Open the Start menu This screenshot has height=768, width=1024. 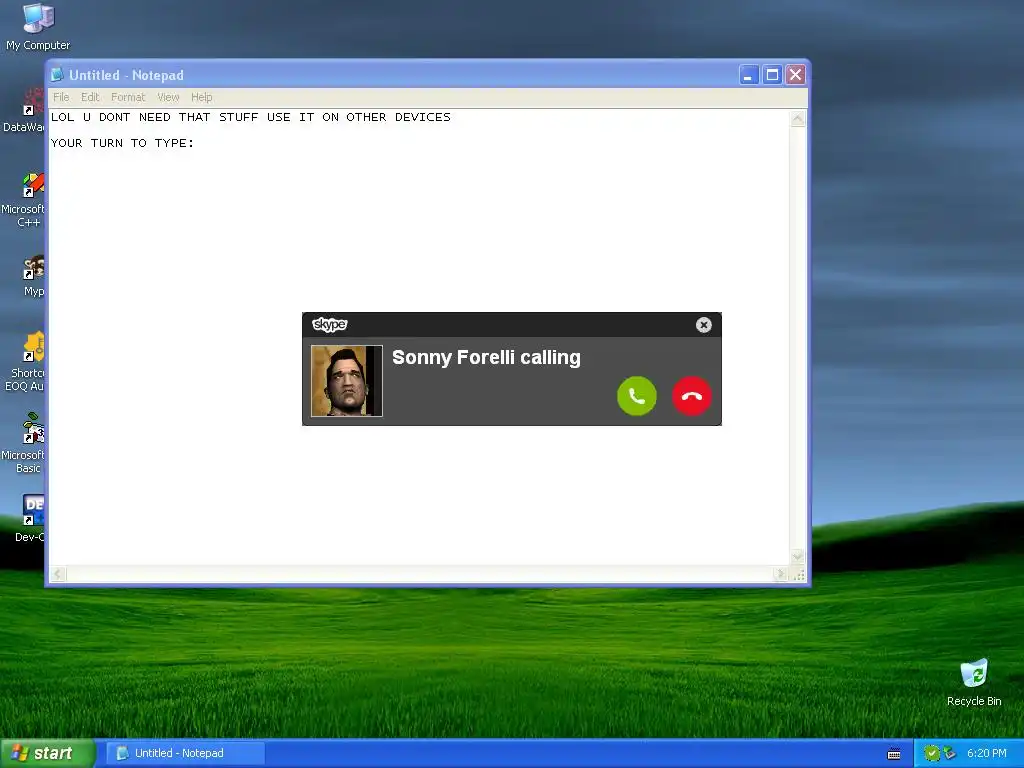47,753
